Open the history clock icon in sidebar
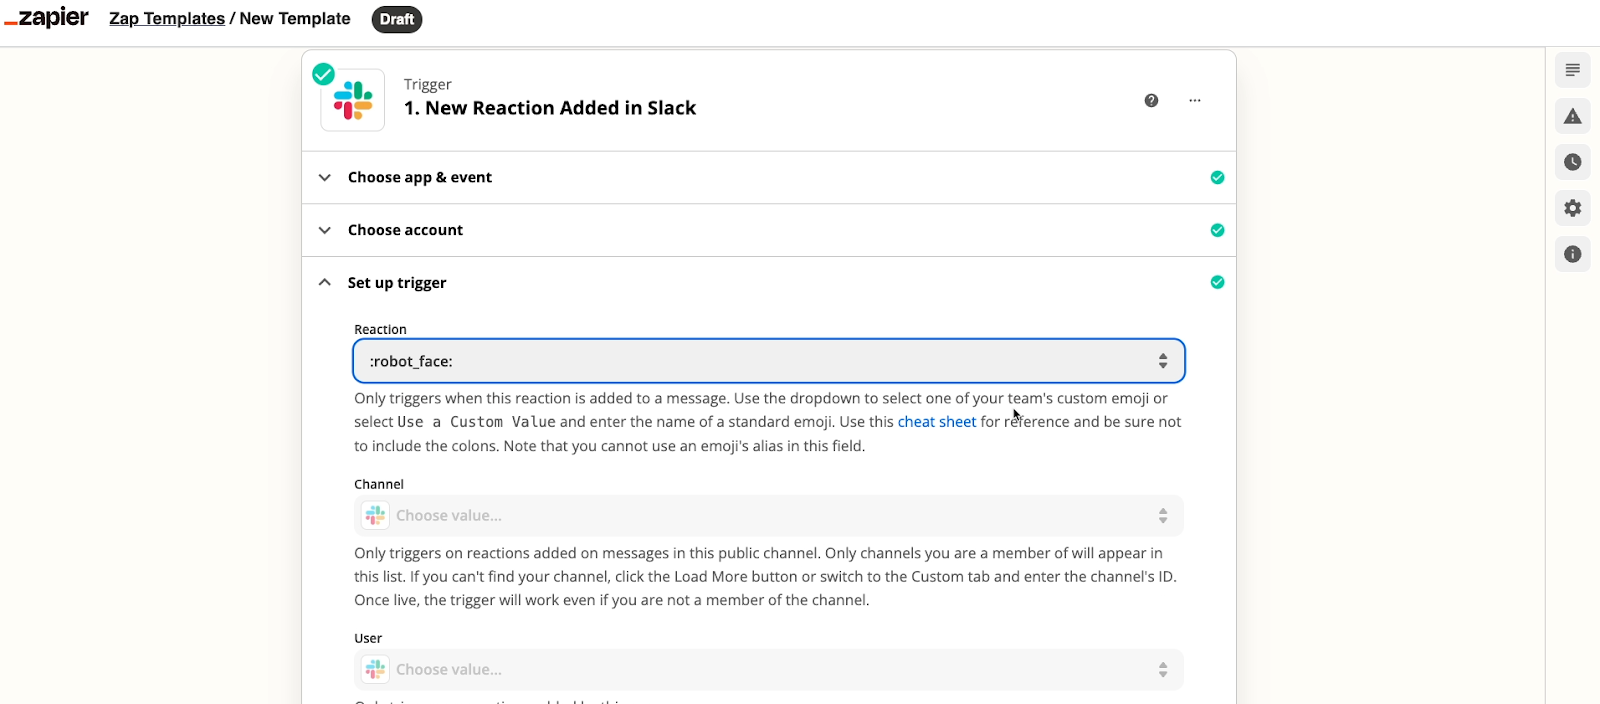 point(1573,162)
